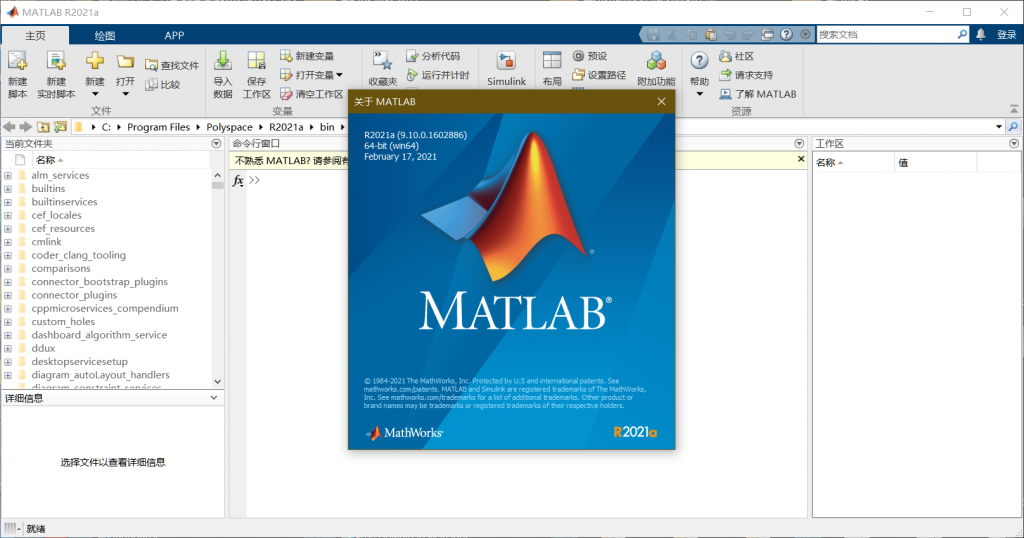Open 附加功能 add-ons
The width and height of the screenshot is (1024, 538).
click(656, 69)
